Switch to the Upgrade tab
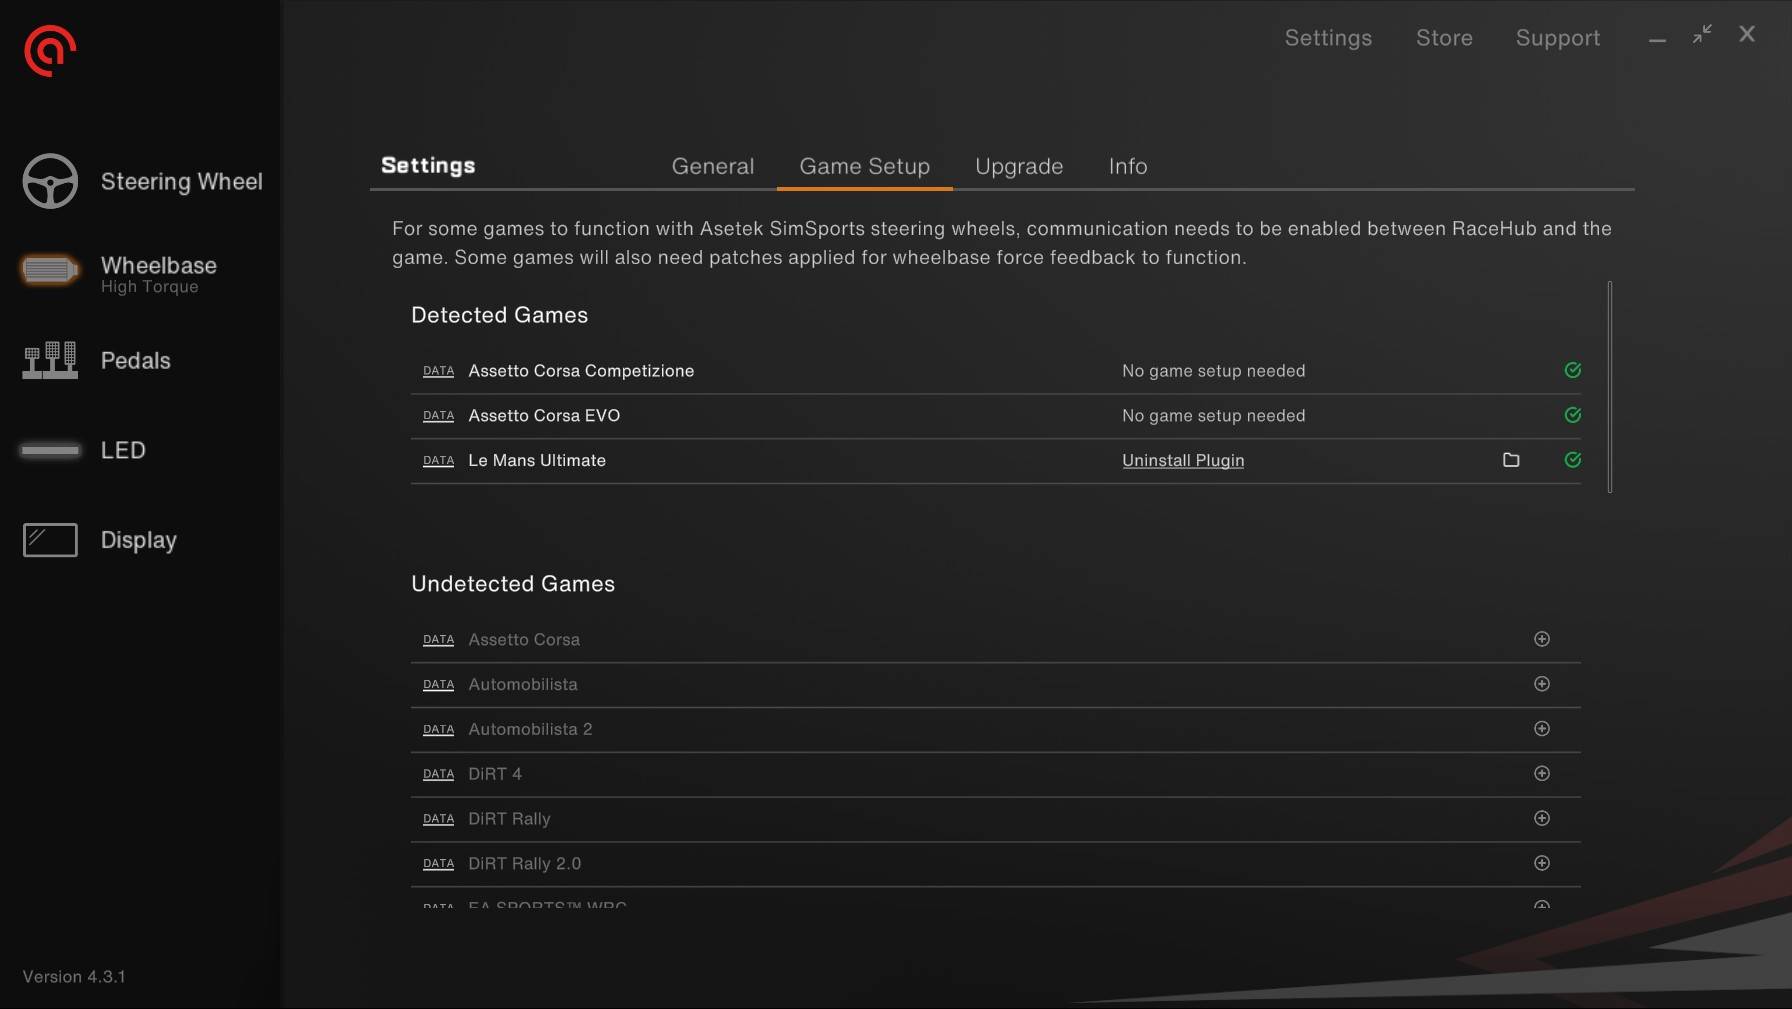Image resolution: width=1792 pixels, height=1009 pixels. [x=1018, y=166]
